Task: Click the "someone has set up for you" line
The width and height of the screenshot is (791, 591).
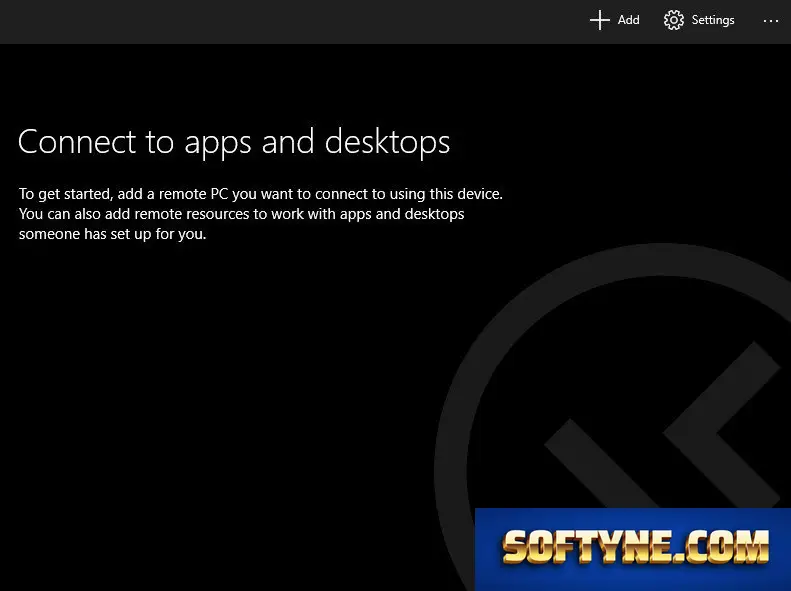Action: [x=112, y=234]
